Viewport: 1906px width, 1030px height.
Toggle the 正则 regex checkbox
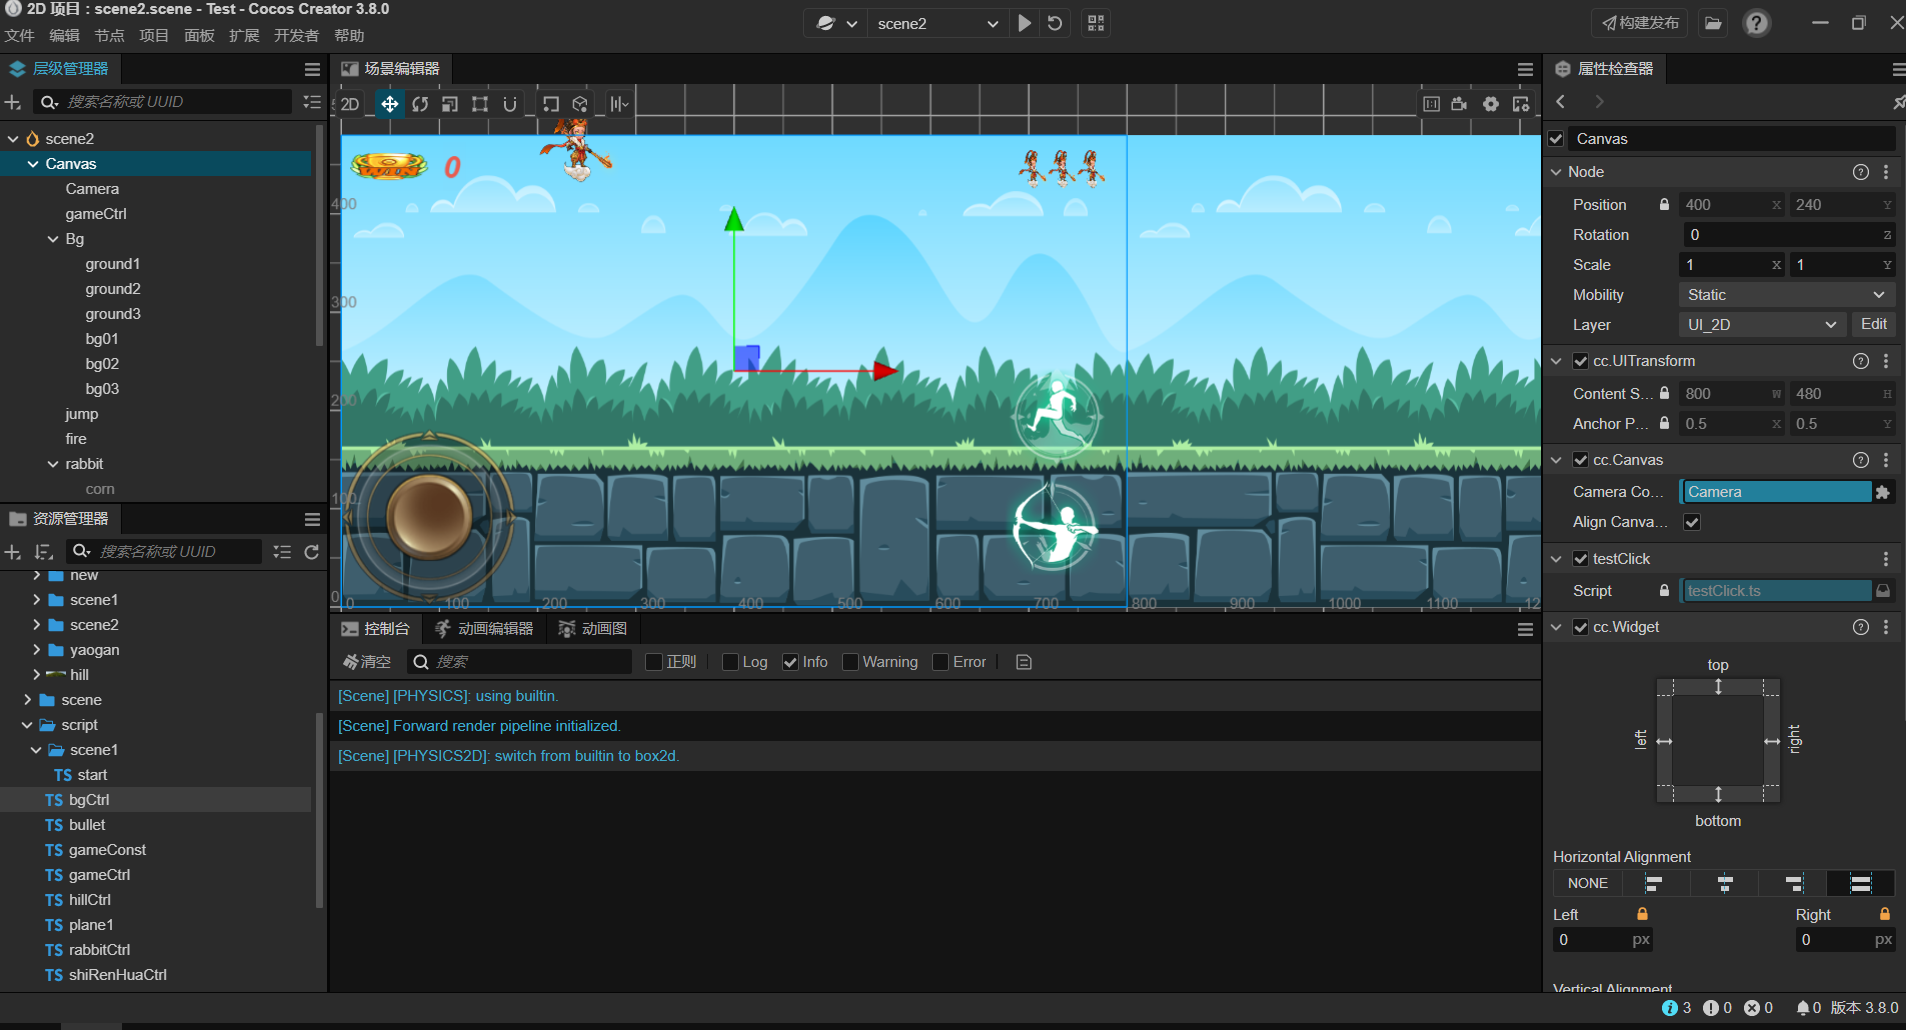[654, 662]
